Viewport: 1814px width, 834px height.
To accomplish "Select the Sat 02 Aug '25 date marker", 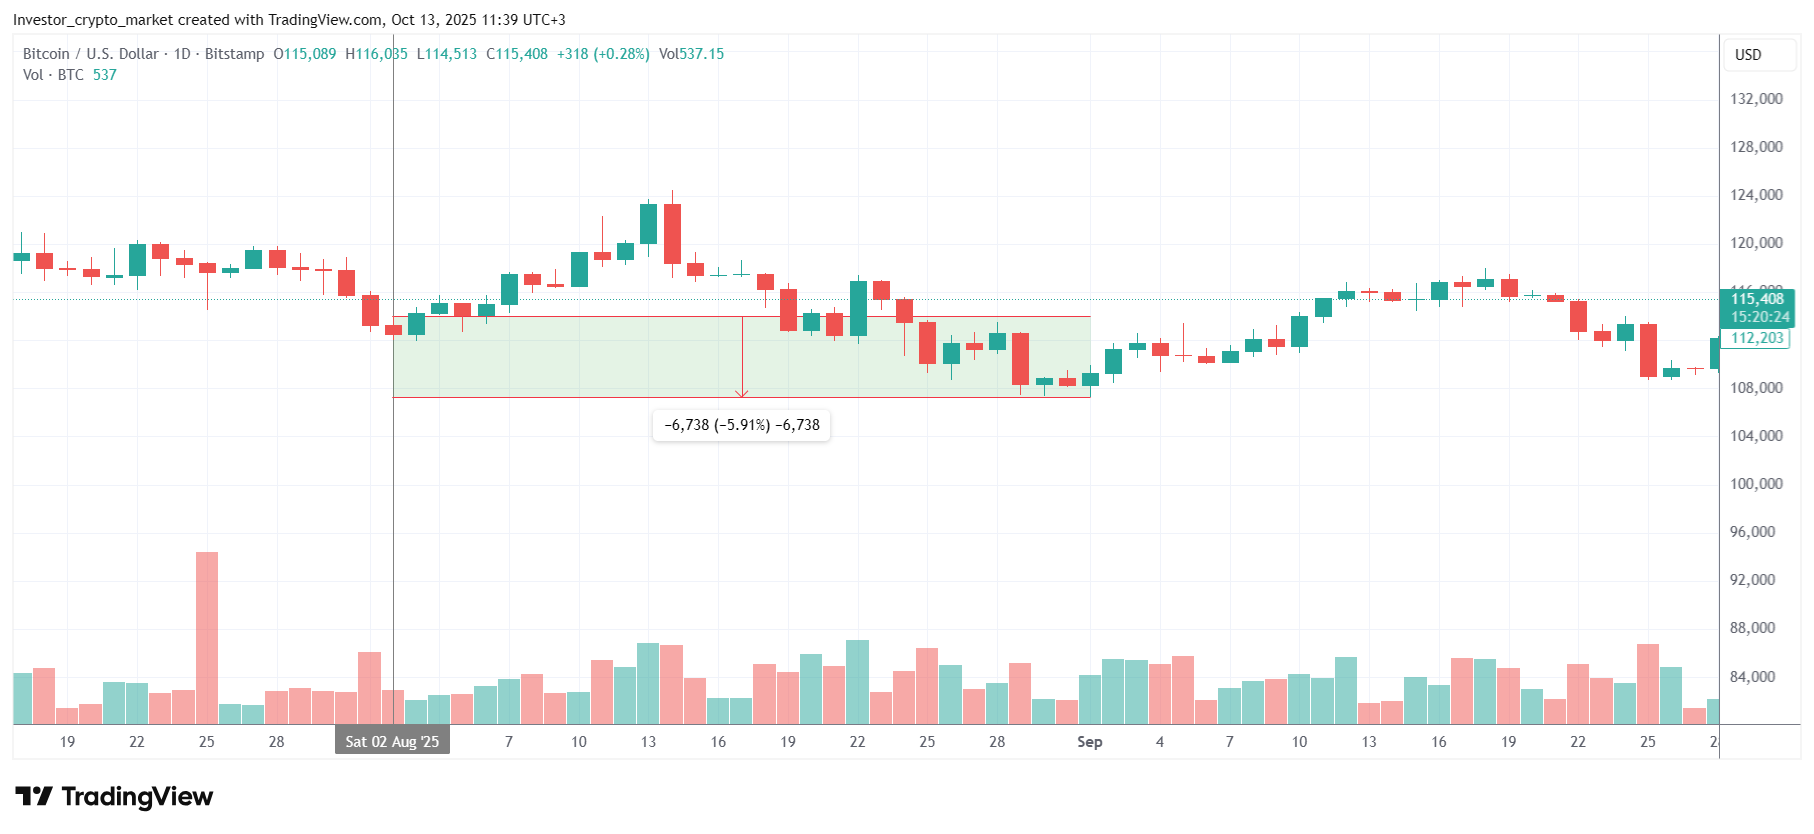I will [x=392, y=741].
